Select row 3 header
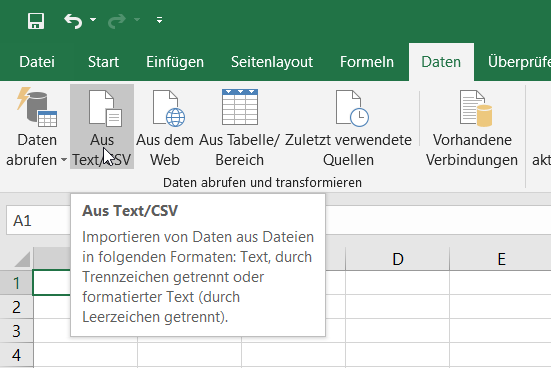 tap(17, 331)
